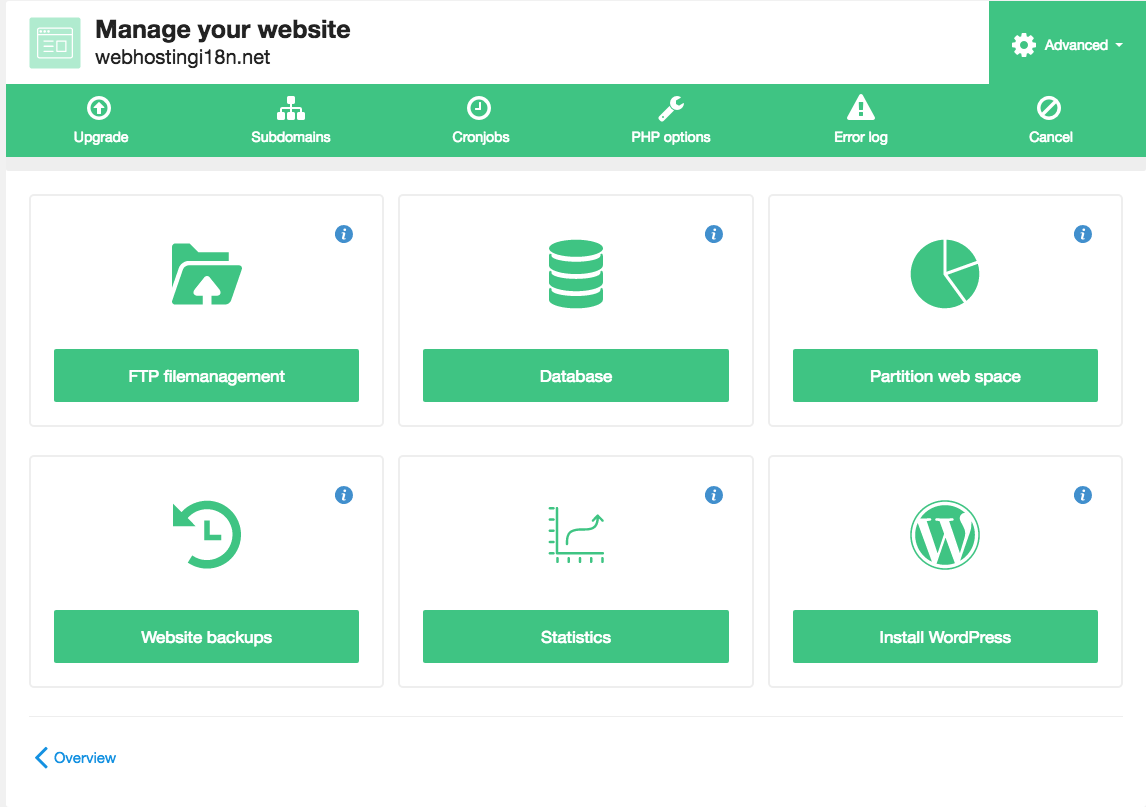Click the Install WordPress button
Image resolution: width=1146 pixels, height=807 pixels.
pos(945,636)
